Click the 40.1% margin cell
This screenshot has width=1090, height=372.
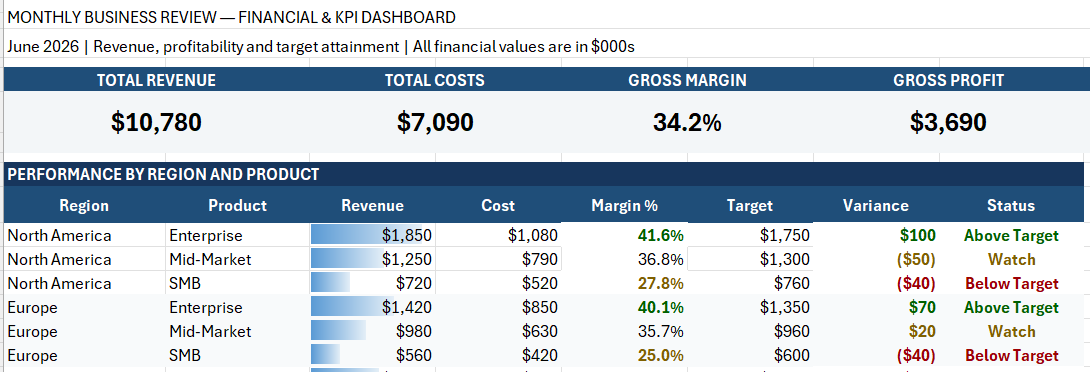624,307
